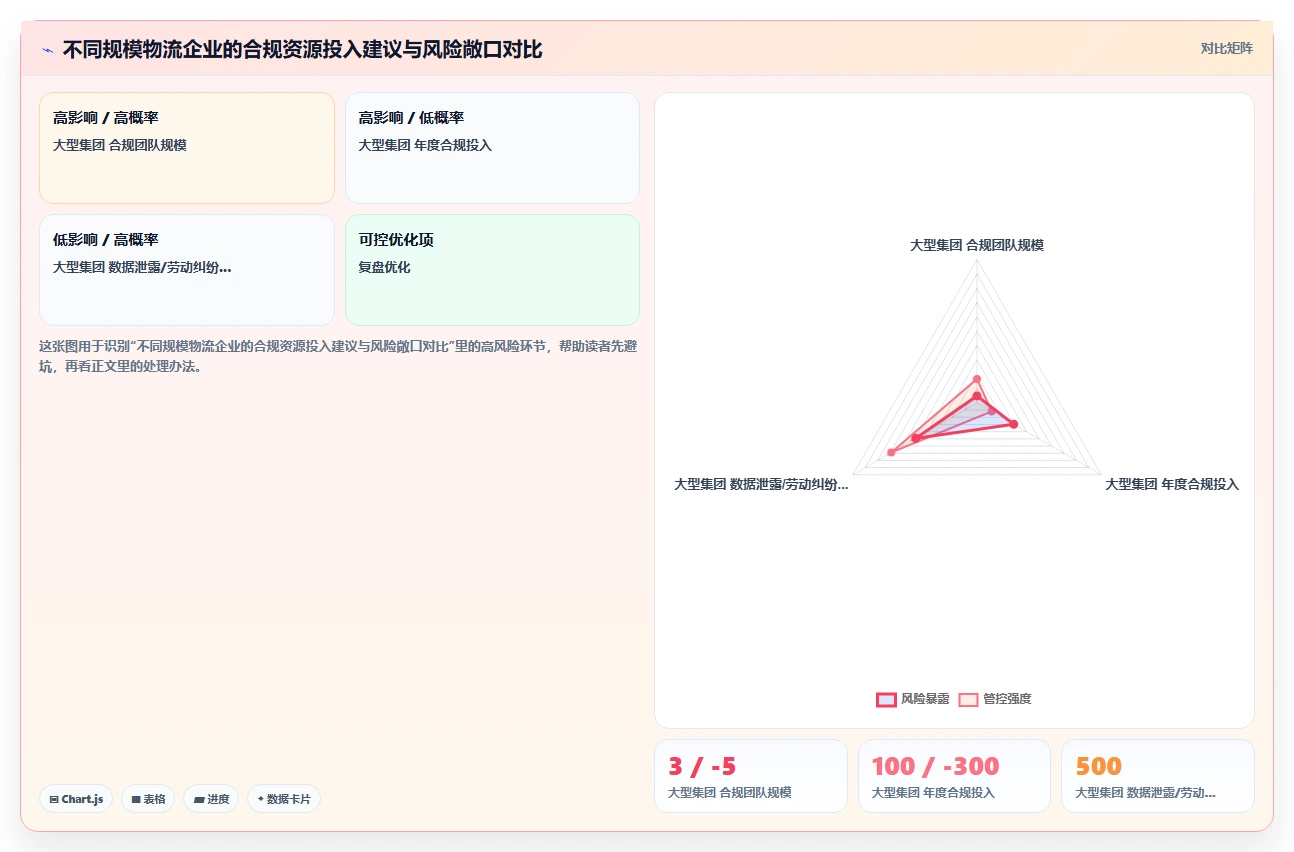
Task: Click the 管控强度 legend color box
Action: [x=968, y=699]
